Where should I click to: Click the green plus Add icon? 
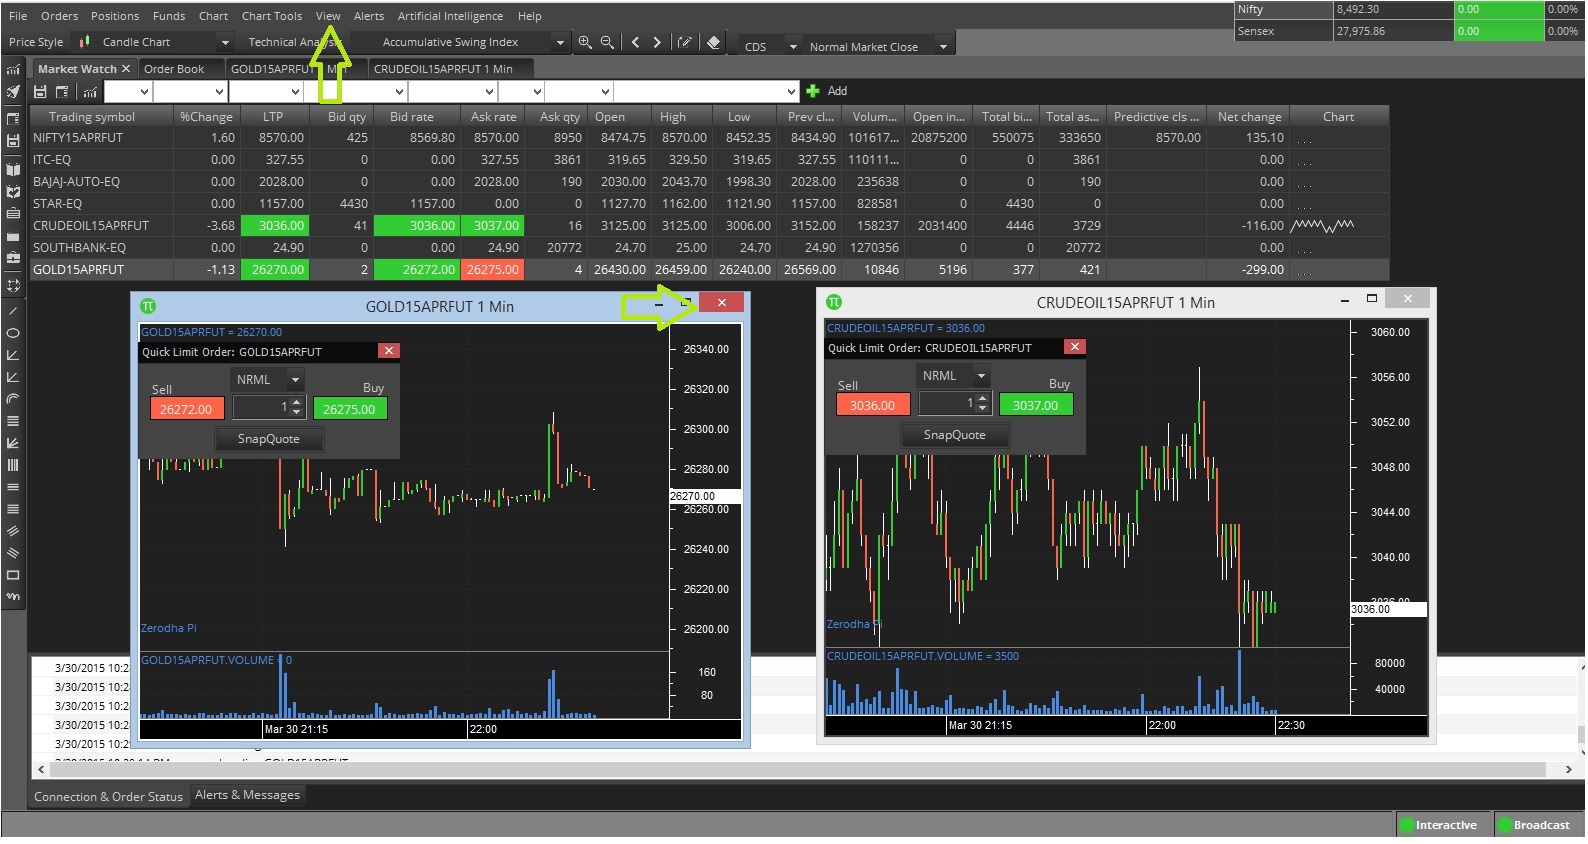pyautogui.click(x=813, y=91)
